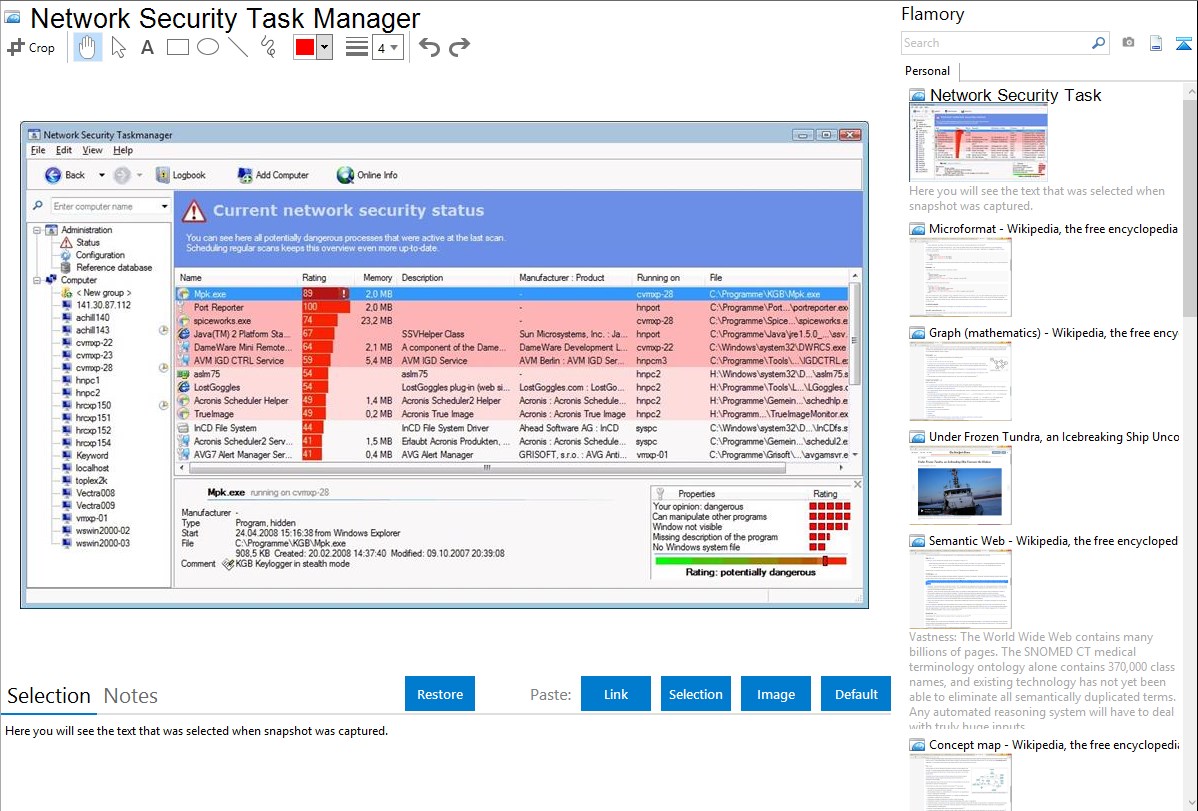Open the Semantic Web - Wikipedia snapshot title
Screen dimensions: 1198x811
(x=1053, y=541)
